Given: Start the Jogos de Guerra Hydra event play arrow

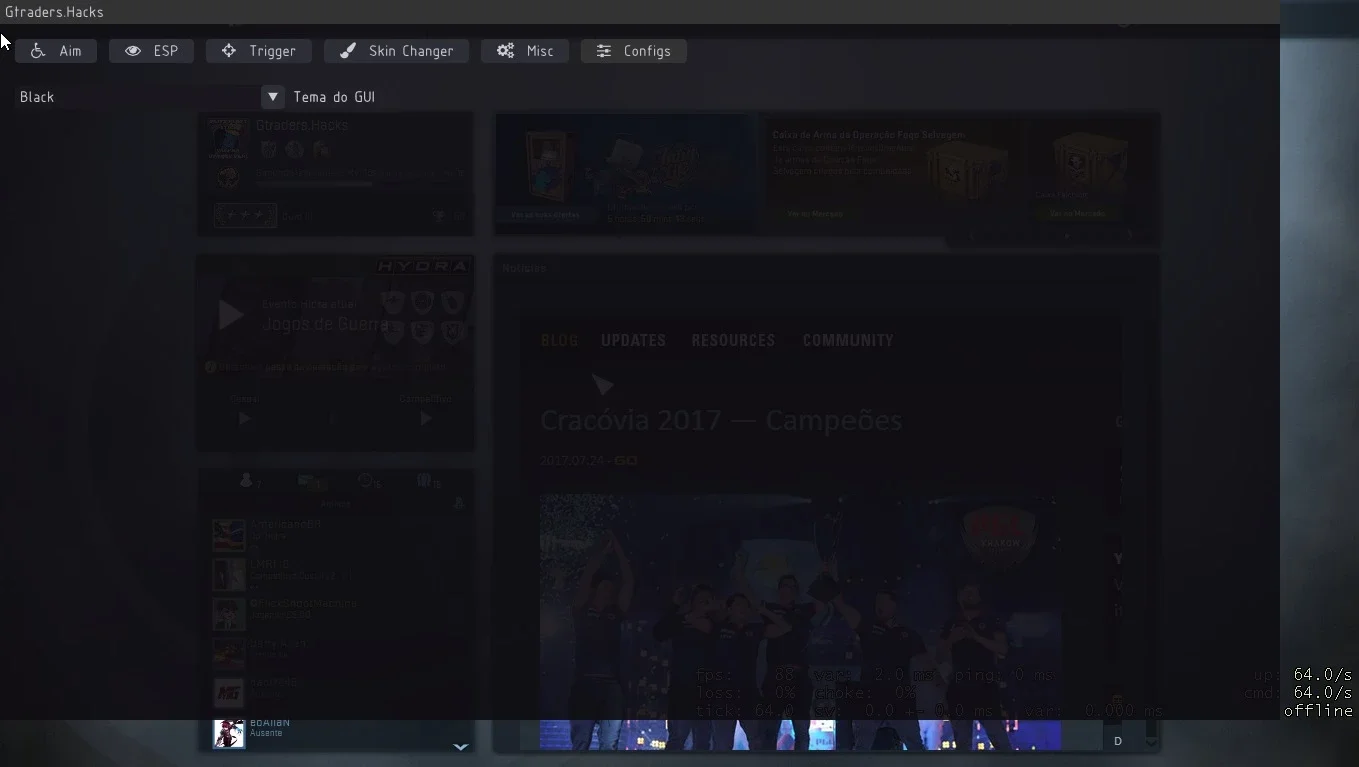Looking at the screenshot, I should click(230, 315).
